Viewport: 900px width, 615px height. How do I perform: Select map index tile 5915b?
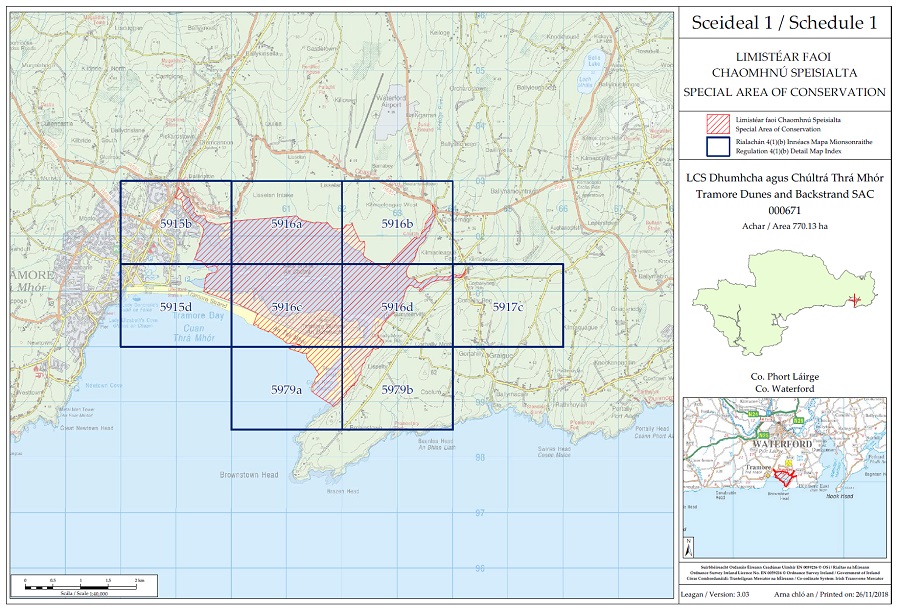pos(175,224)
